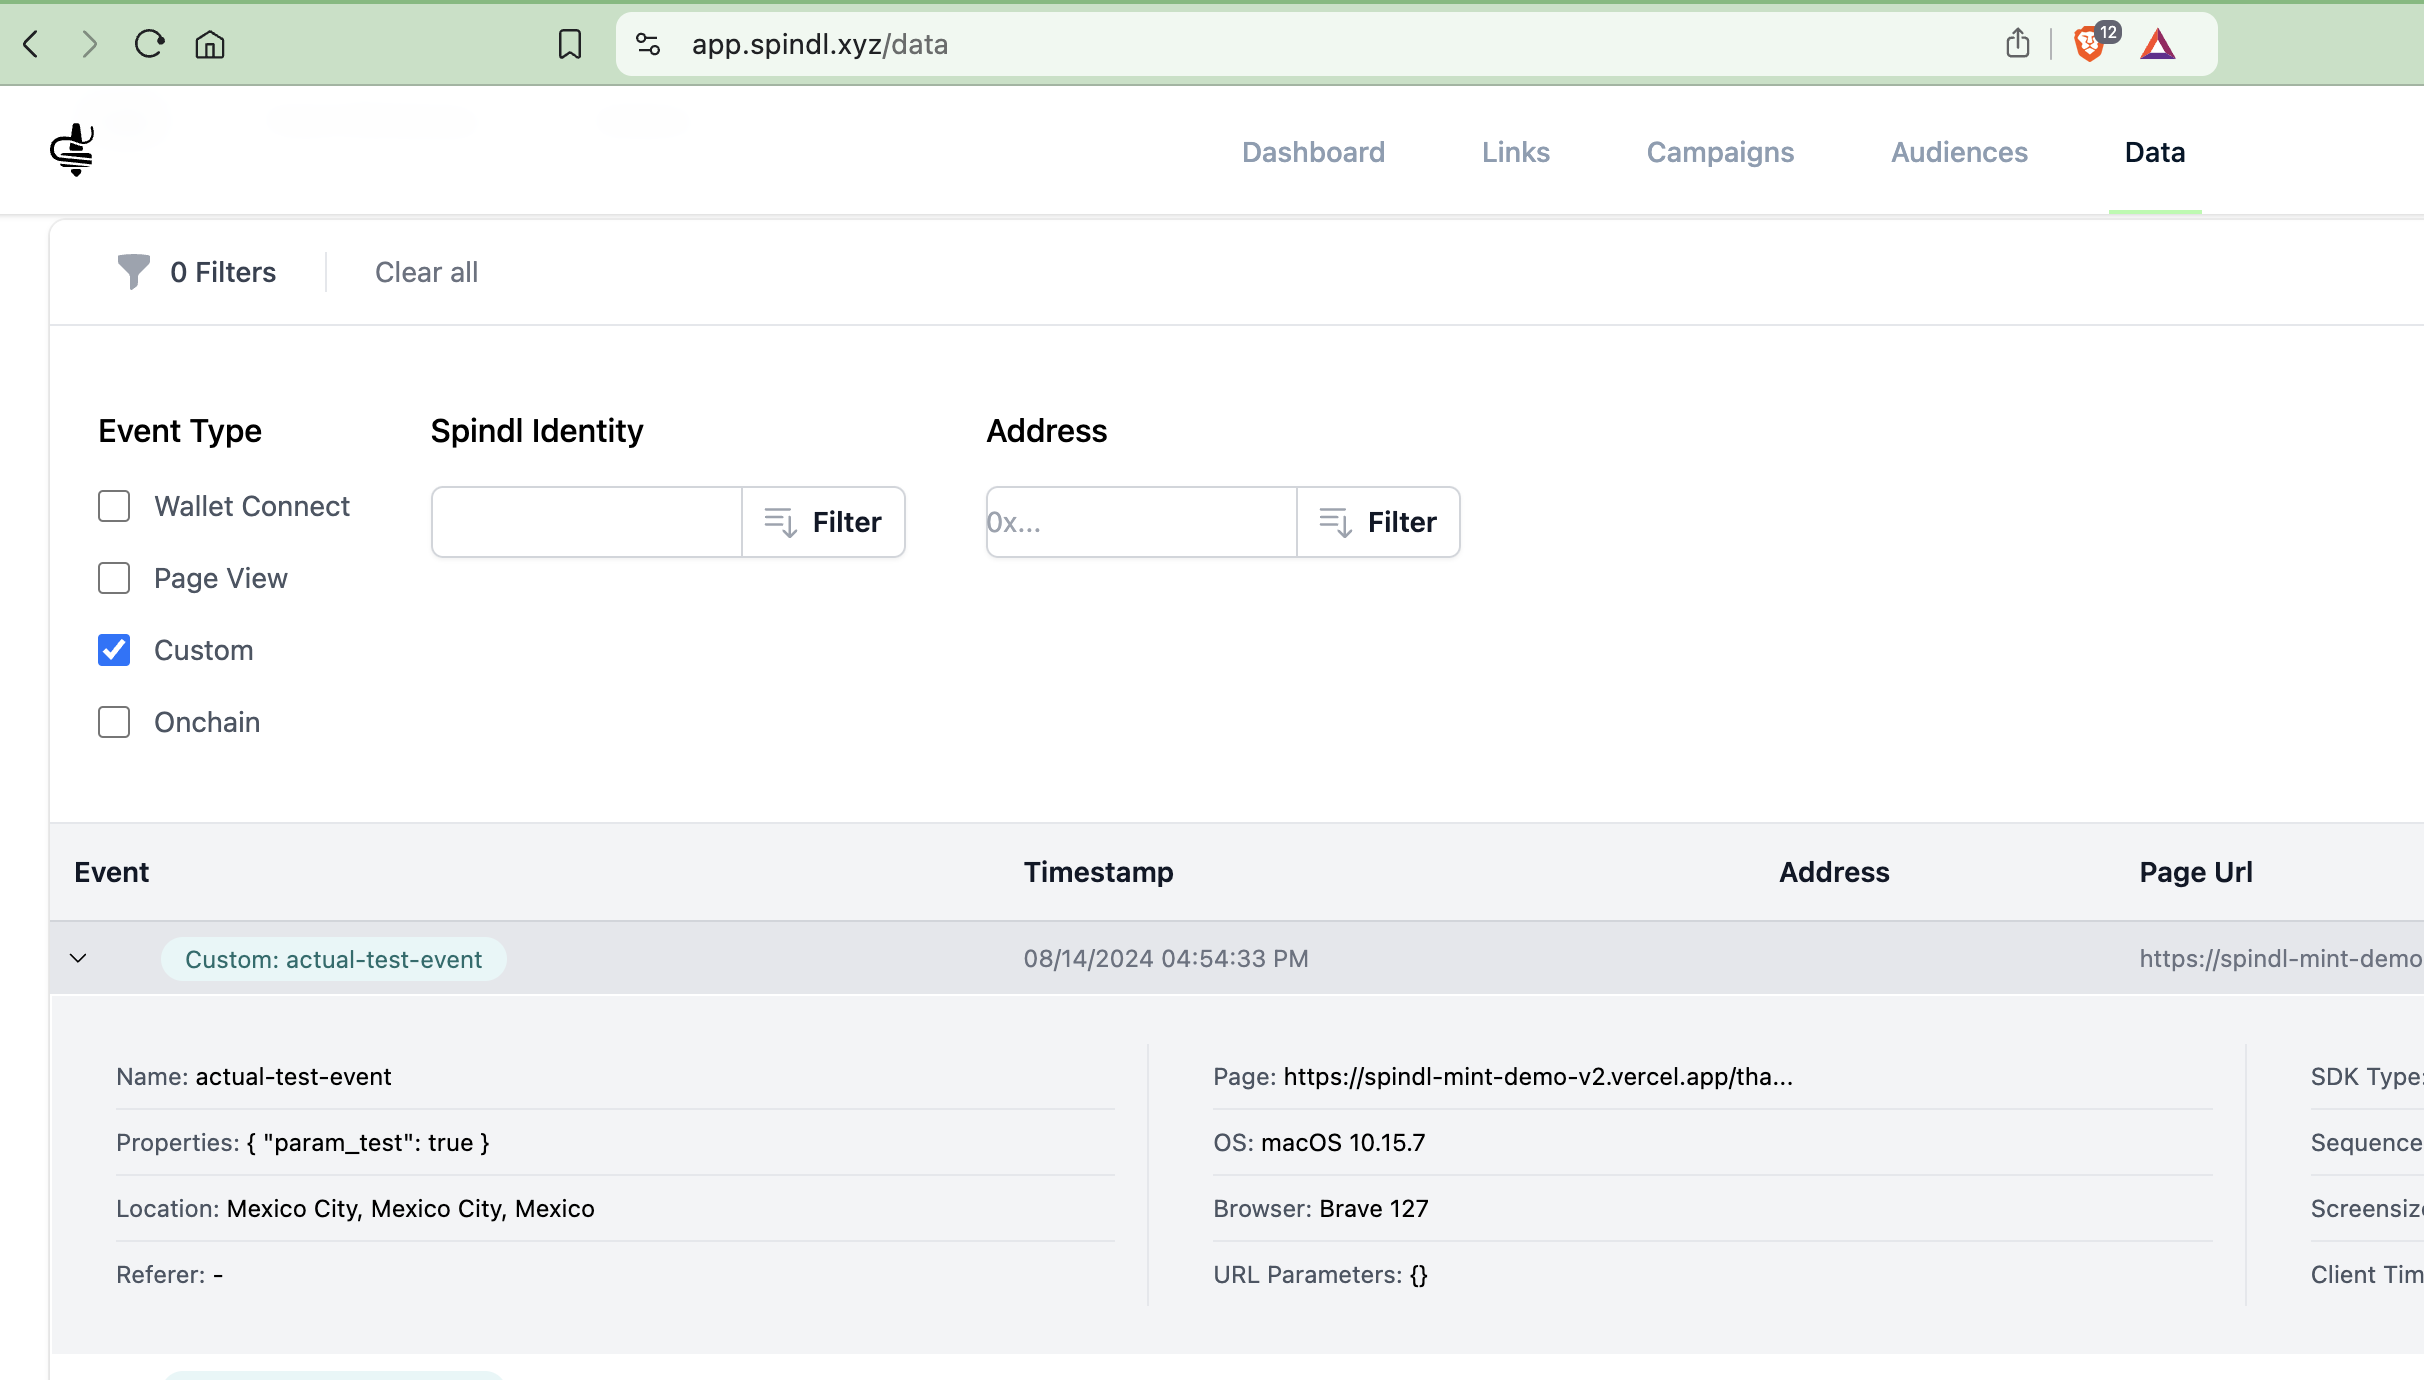Apply the Address Filter button
2424x1380 pixels.
[1378, 522]
